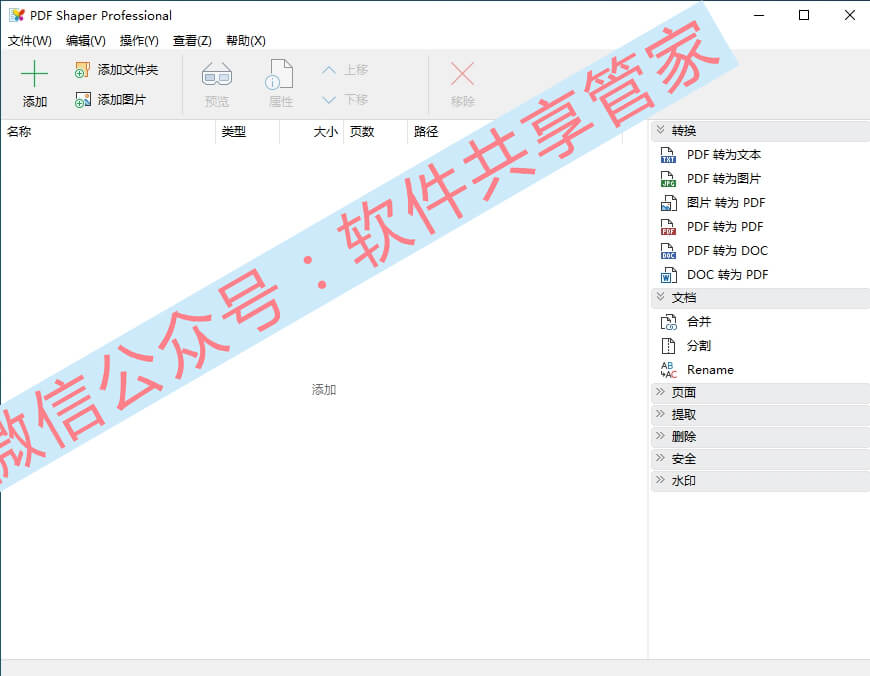This screenshot has width=870, height=676.
Task: Choose the DOC 转为 PDF label
Action: pos(727,275)
